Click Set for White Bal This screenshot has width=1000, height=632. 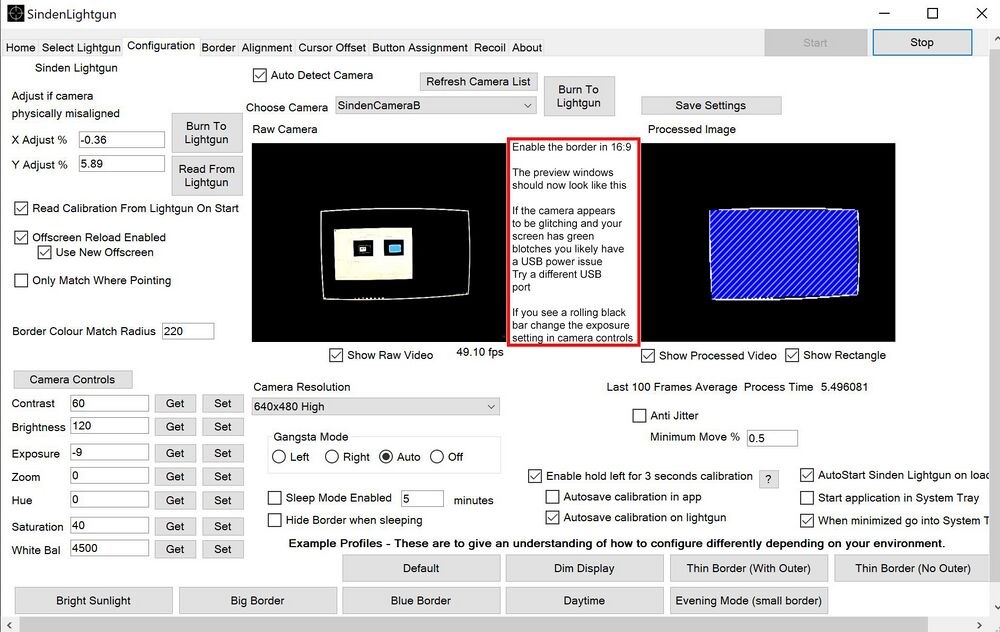click(223, 549)
